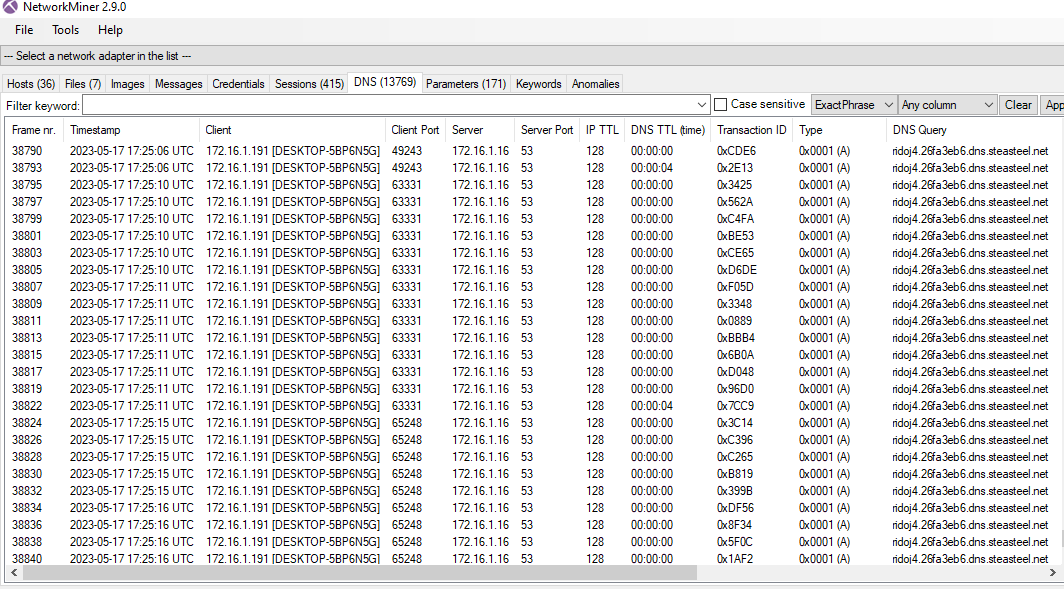Switch to the Sessions (415) tab

[x=309, y=83]
